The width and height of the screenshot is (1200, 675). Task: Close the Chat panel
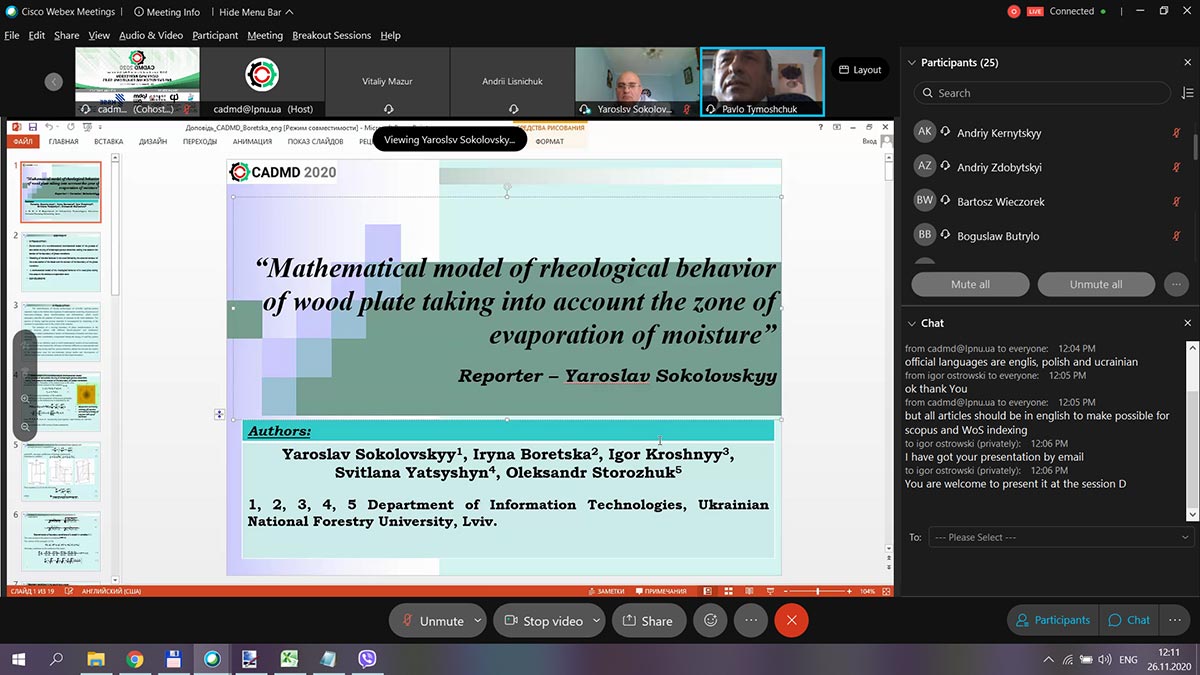pos(1187,323)
